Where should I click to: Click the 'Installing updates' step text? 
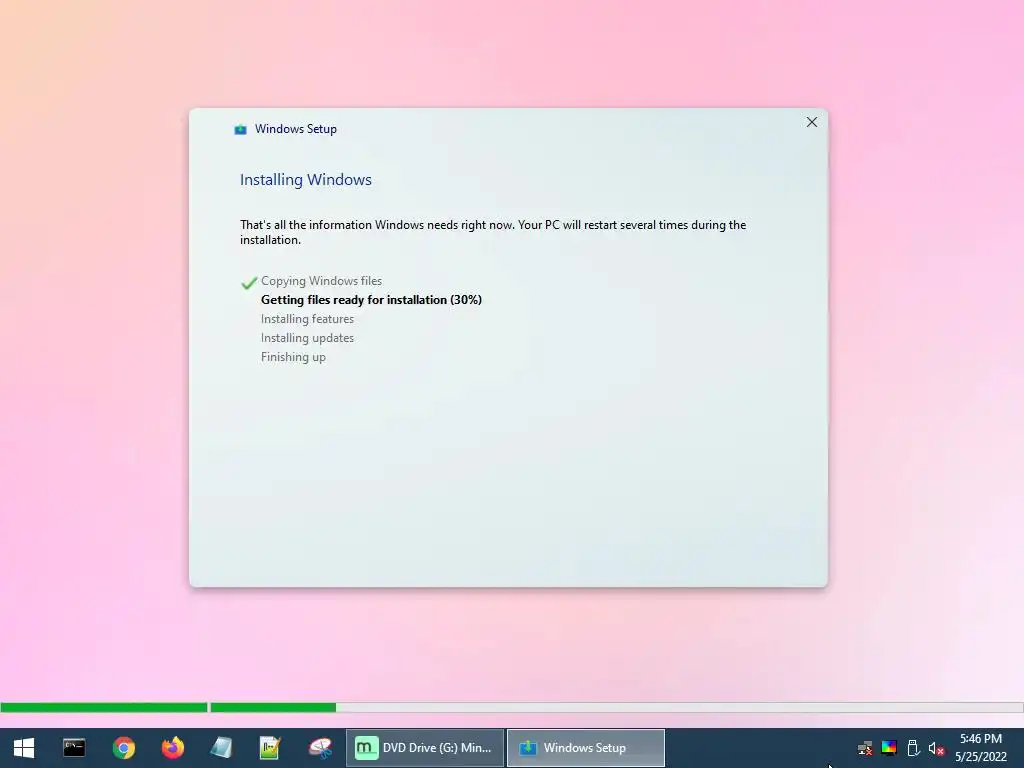click(308, 338)
